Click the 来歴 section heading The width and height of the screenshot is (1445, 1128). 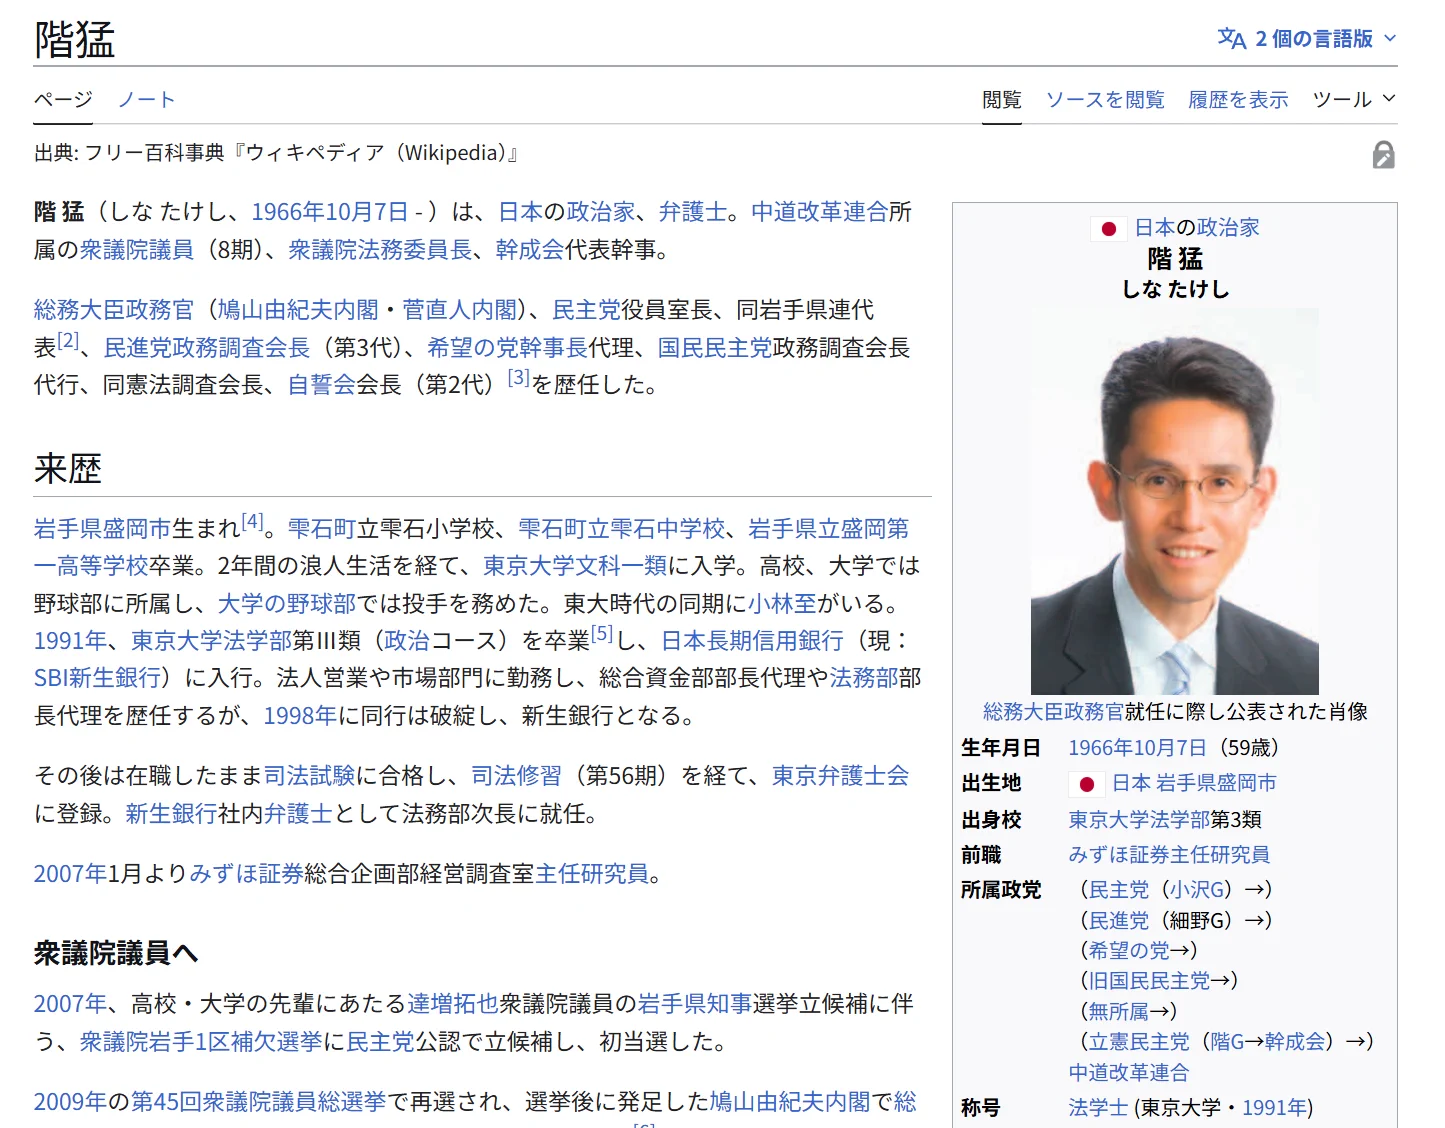click(x=68, y=468)
